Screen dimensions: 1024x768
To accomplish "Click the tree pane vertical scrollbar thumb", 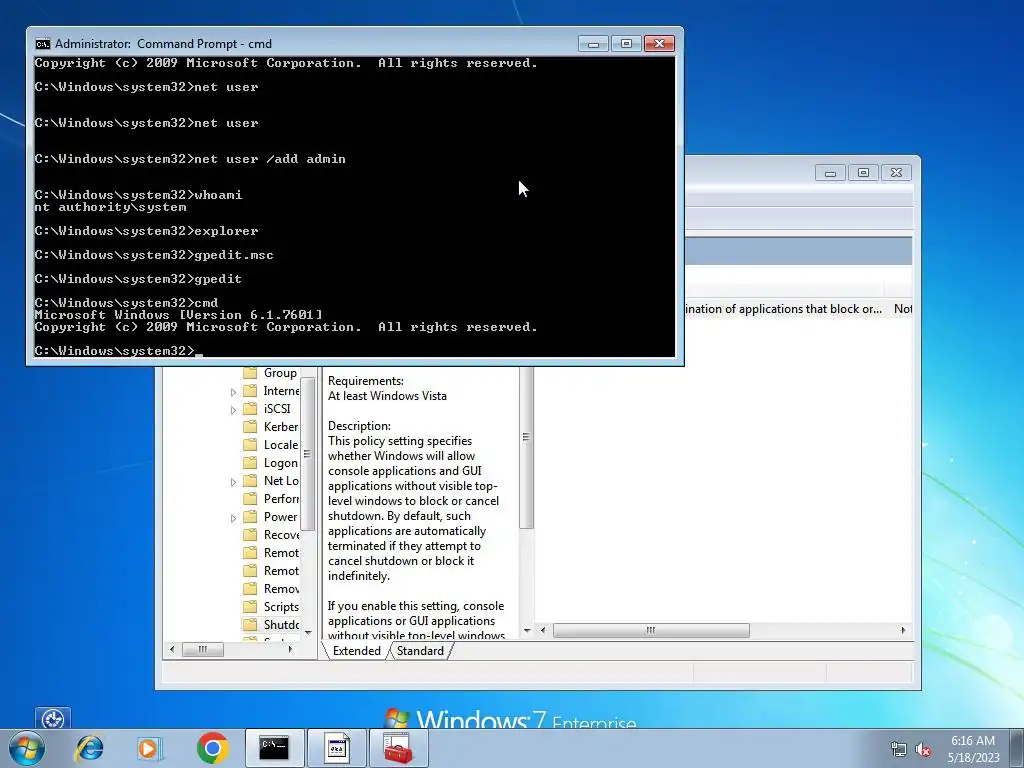I will click(x=308, y=455).
